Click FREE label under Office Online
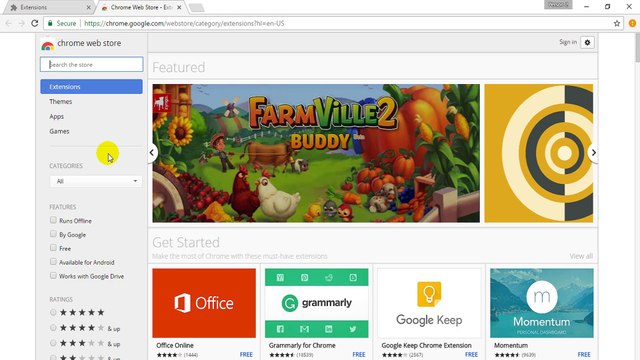 [x=246, y=354]
